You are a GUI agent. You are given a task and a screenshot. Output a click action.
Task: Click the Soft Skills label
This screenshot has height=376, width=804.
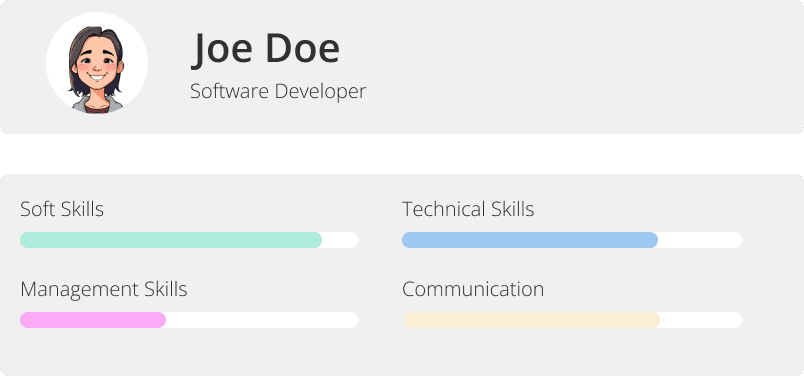click(62, 209)
